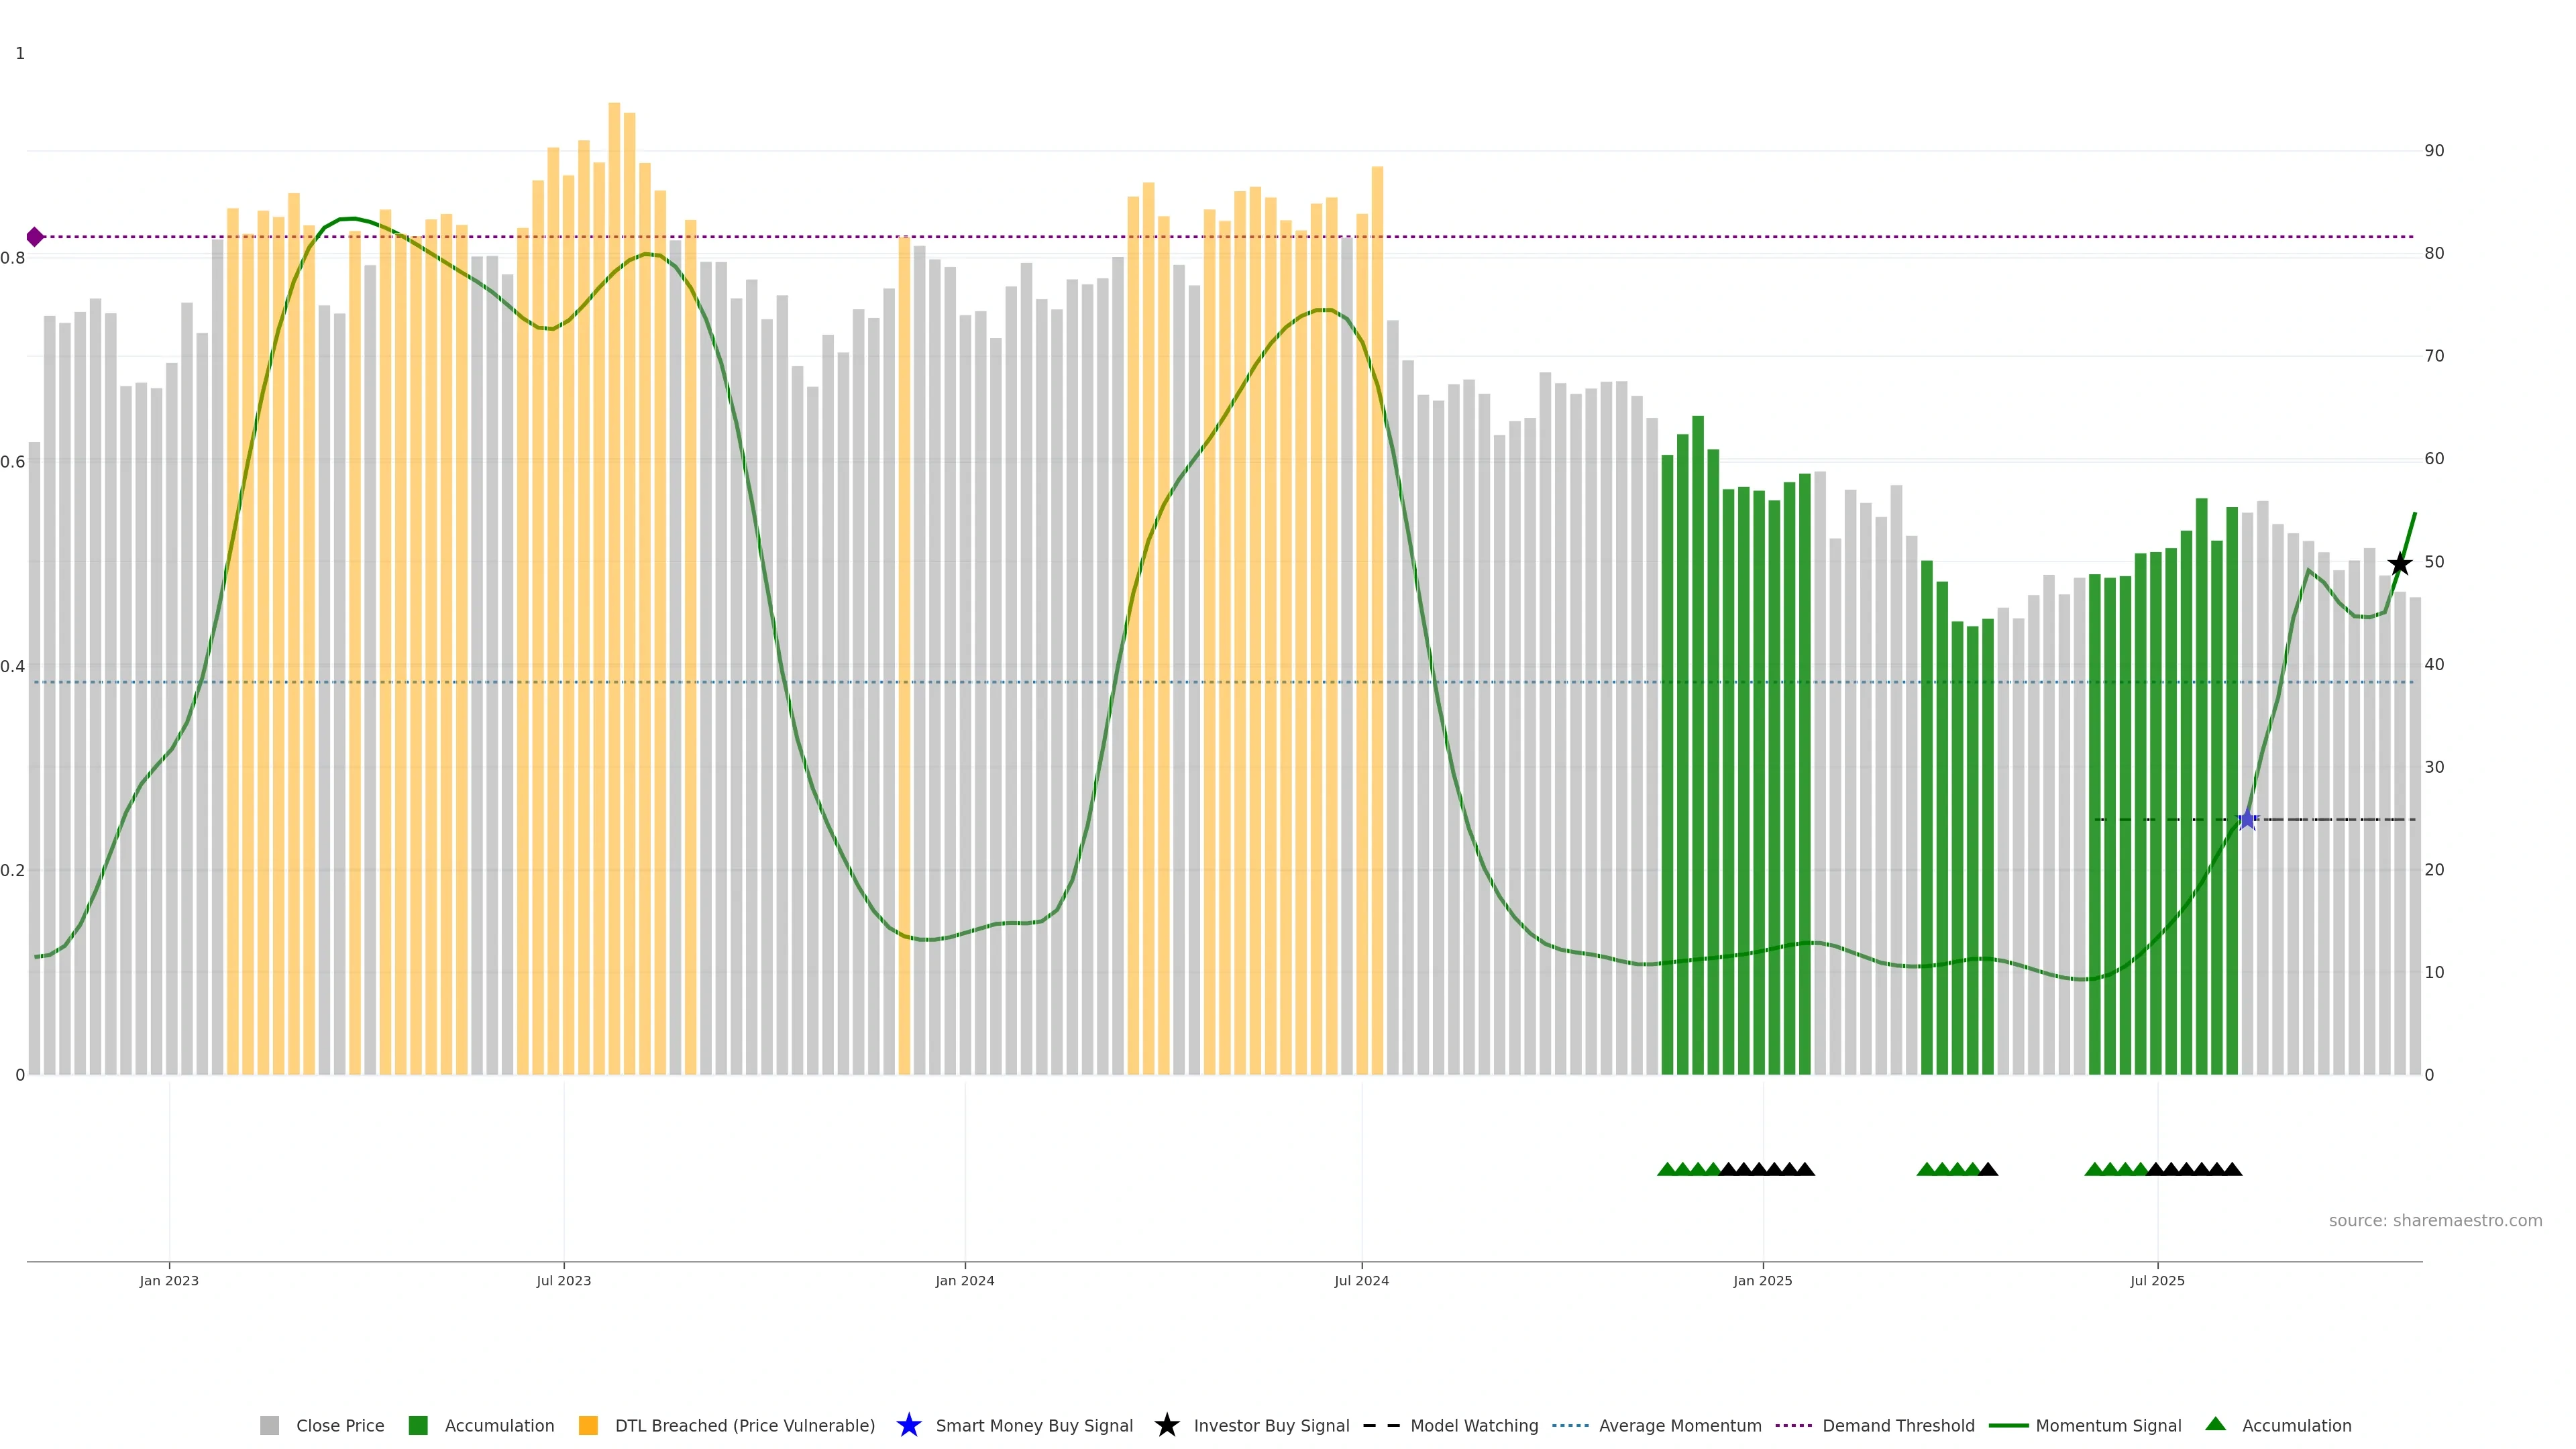Viewport: 2576px width, 1449px height.
Task: Toggle Close Price legend entry
Action: point(339,1426)
